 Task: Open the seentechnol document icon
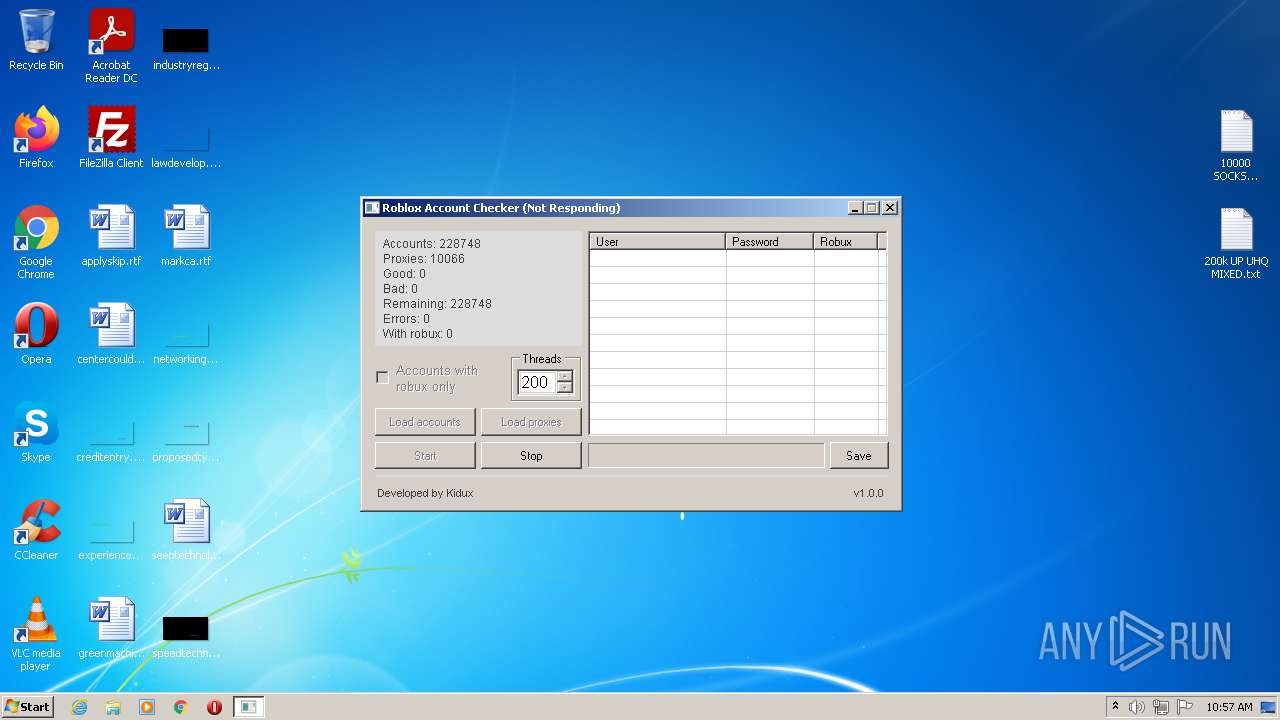point(186,530)
